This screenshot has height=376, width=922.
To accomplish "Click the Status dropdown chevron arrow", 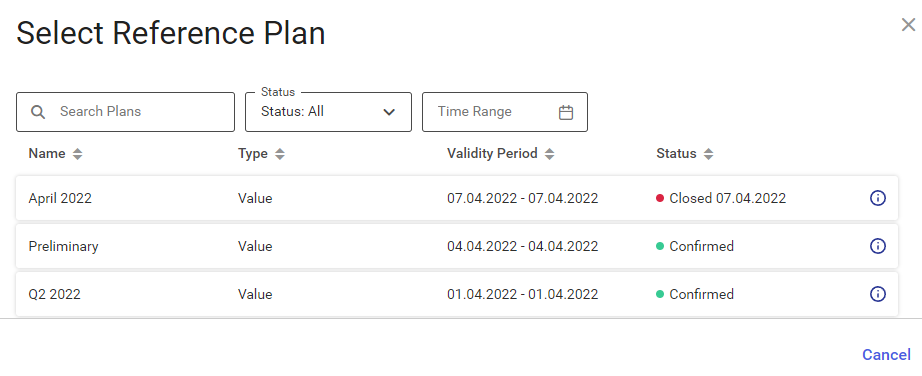I will pyautogui.click(x=389, y=112).
